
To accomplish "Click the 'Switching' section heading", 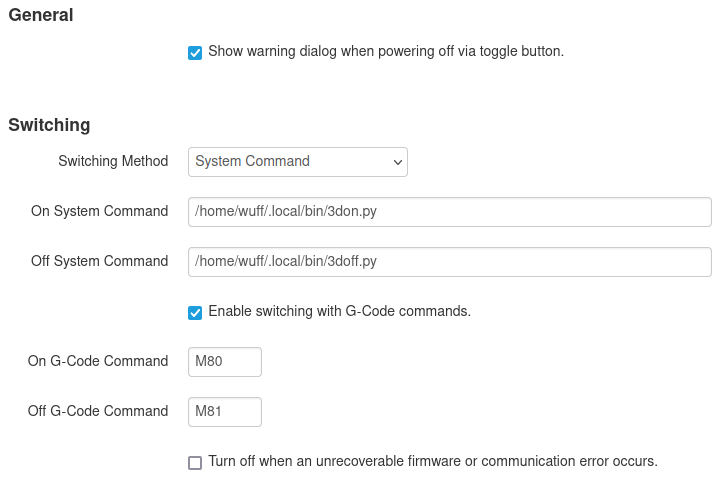I will tap(49, 125).
